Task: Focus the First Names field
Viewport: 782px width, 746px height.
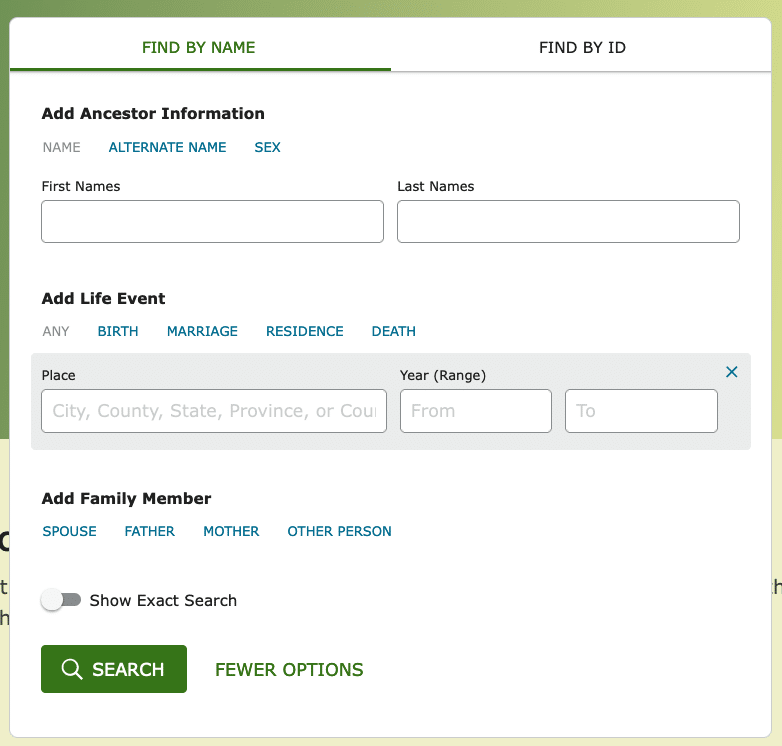Action: pos(212,221)
